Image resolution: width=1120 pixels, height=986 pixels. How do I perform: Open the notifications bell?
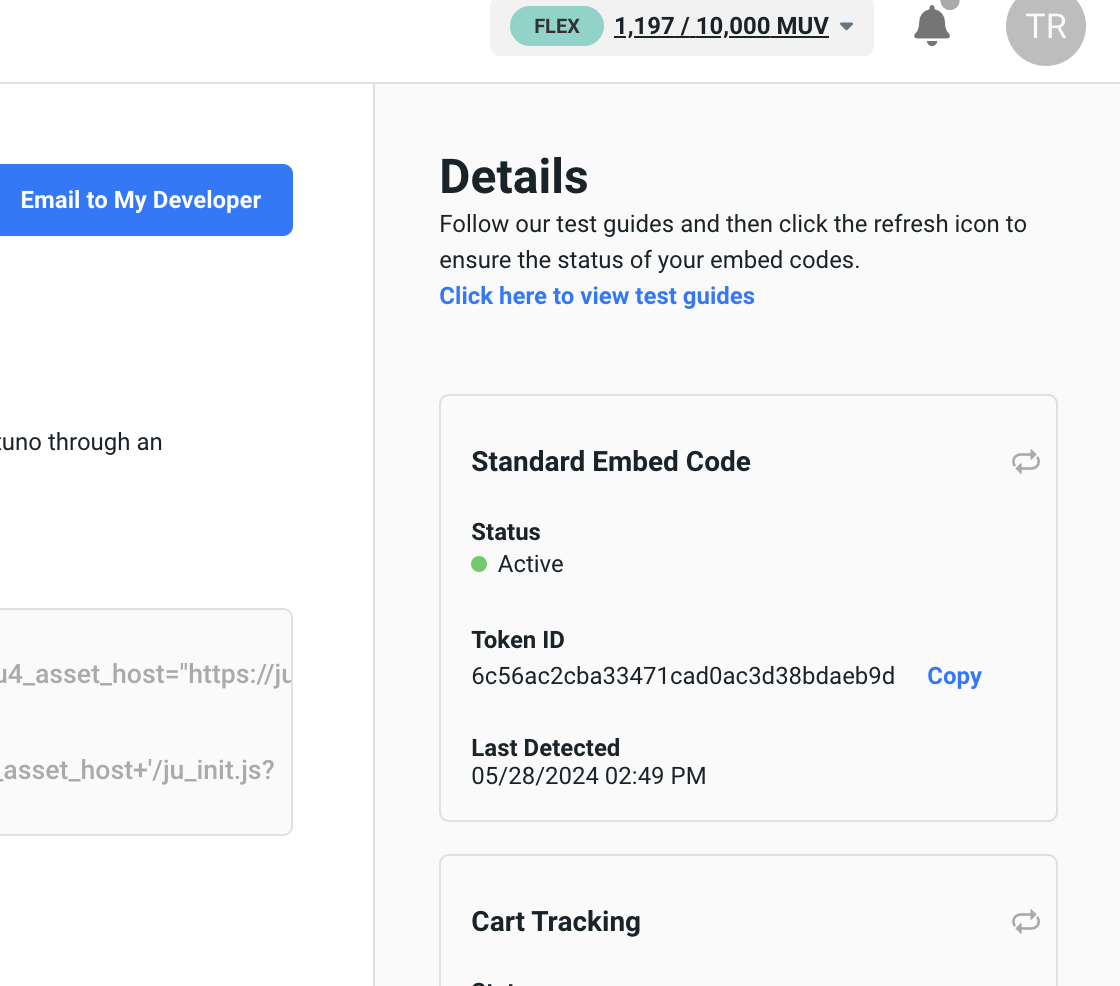931,26
